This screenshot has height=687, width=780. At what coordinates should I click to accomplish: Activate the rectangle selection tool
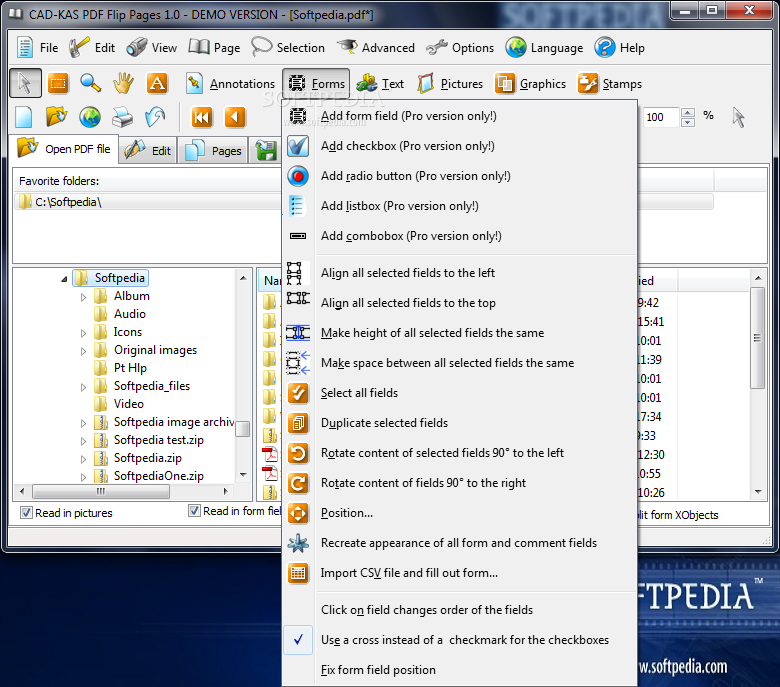click(58, 83)
